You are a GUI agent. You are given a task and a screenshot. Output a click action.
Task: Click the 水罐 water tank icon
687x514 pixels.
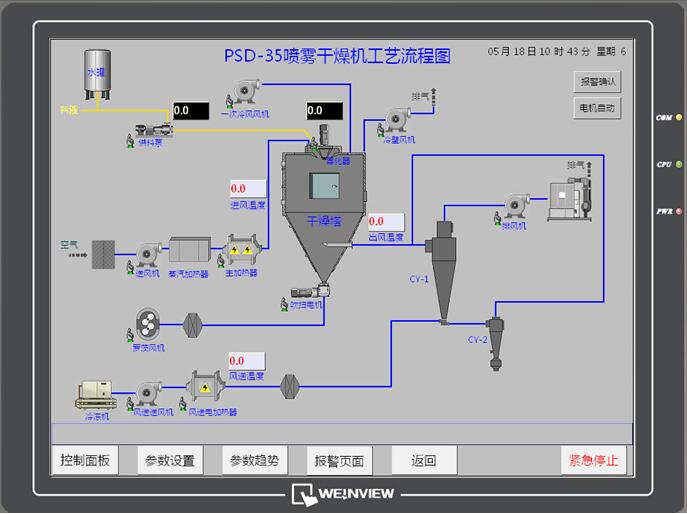(96, 74)
